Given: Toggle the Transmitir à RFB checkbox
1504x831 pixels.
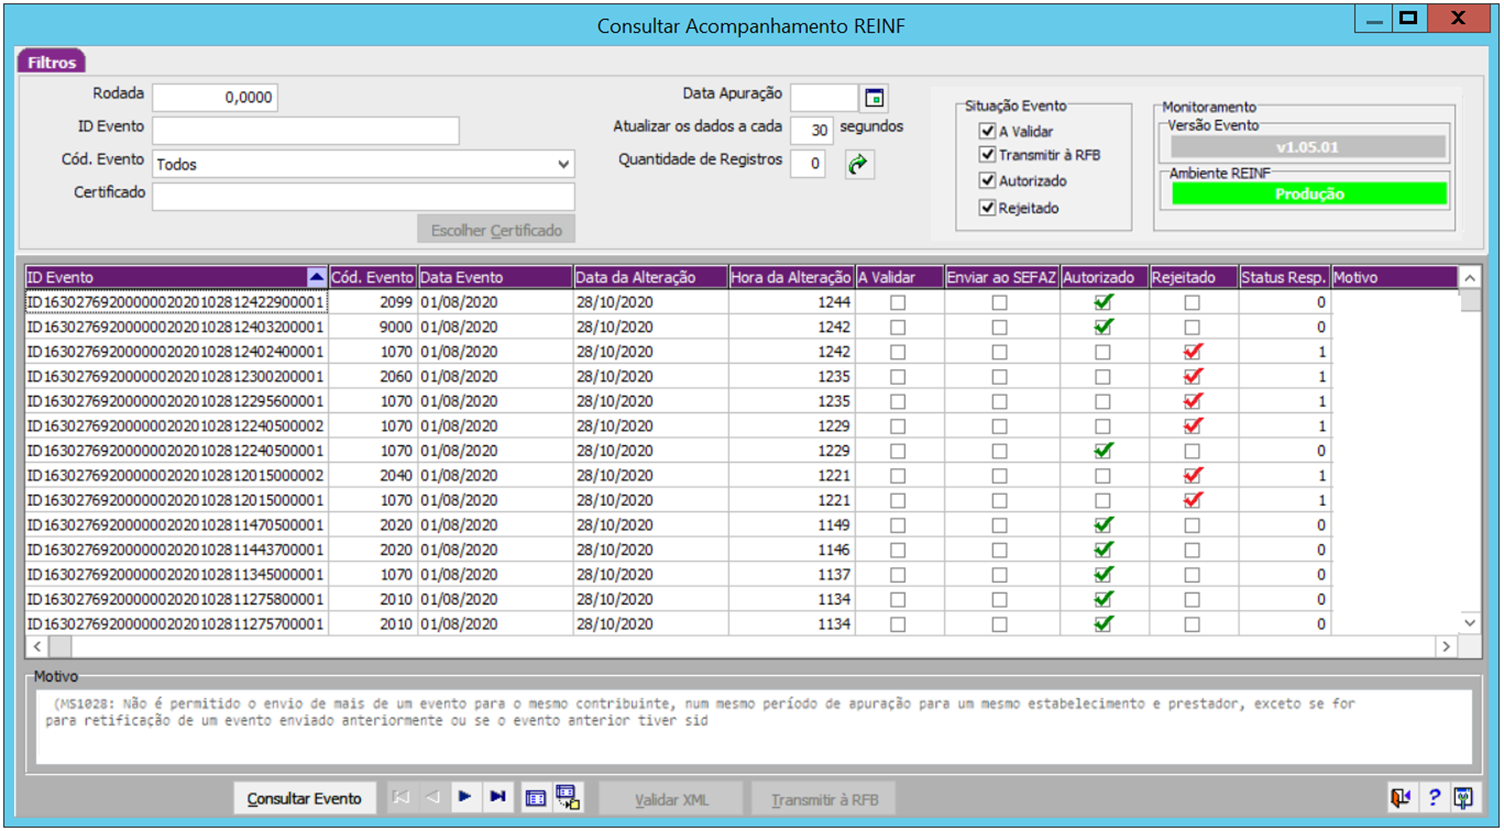Looking at the screenshot, I should click(x=988, y=155).
